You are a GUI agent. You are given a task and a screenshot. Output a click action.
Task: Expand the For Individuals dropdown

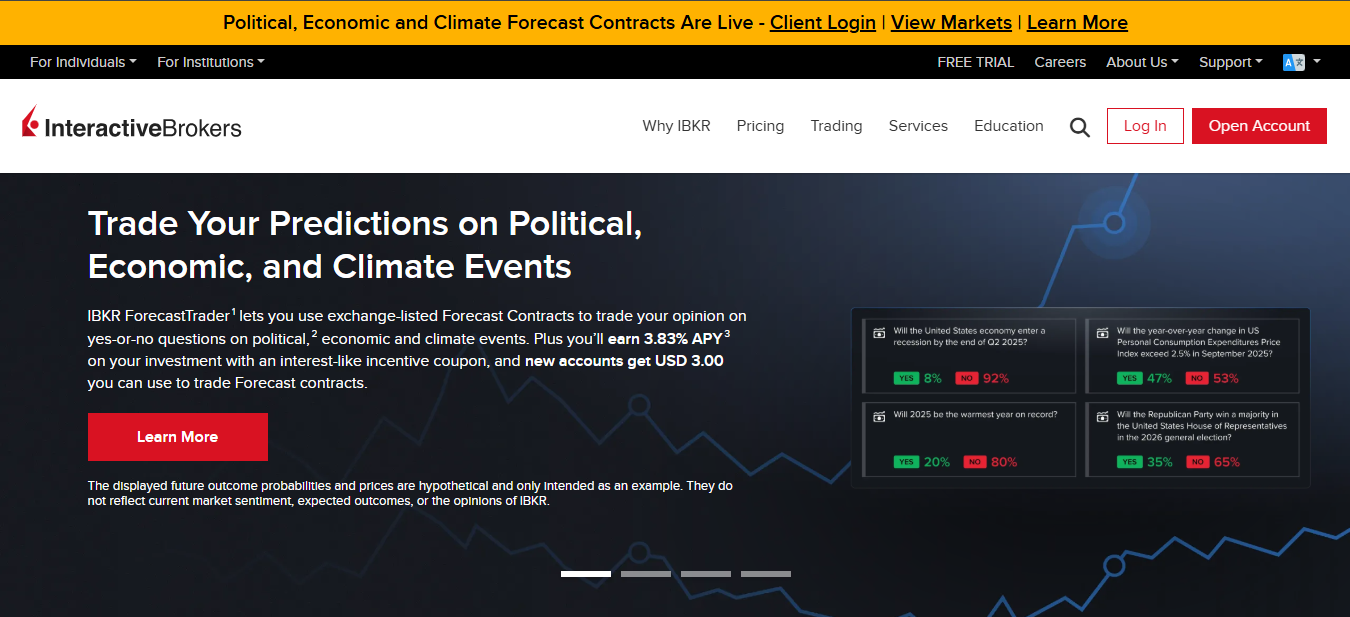click(x=83, y=62)
